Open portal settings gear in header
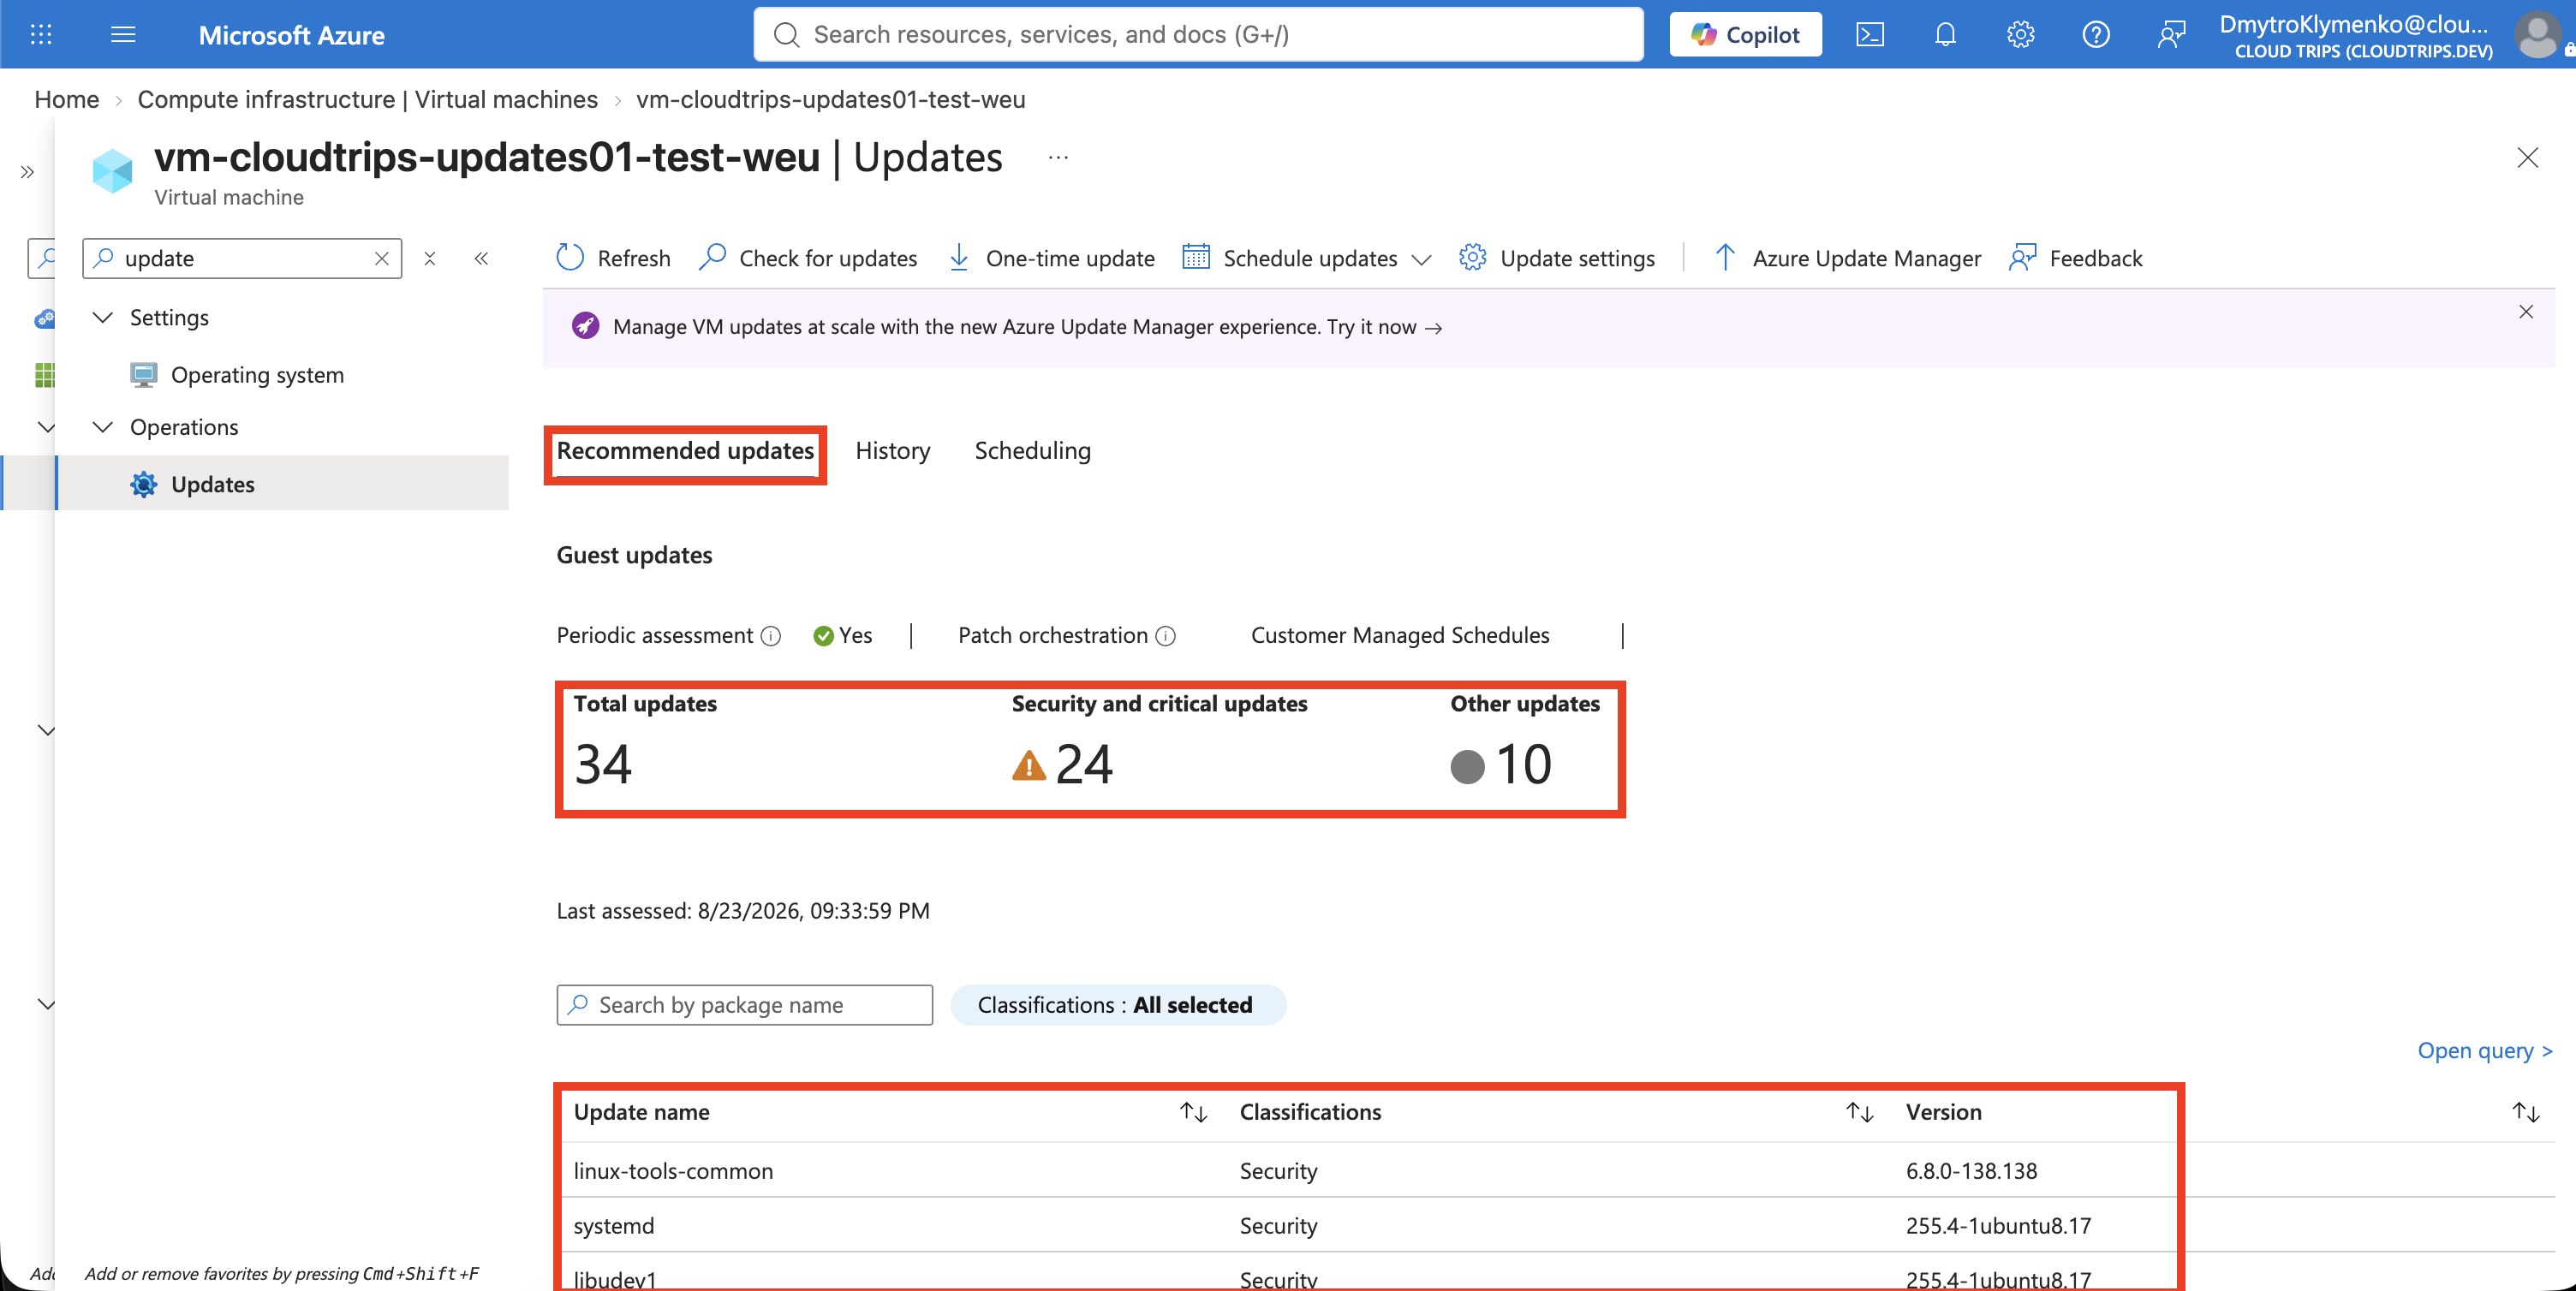This screenshot has height=1291, width=2576. click(x=2020, y=35)
